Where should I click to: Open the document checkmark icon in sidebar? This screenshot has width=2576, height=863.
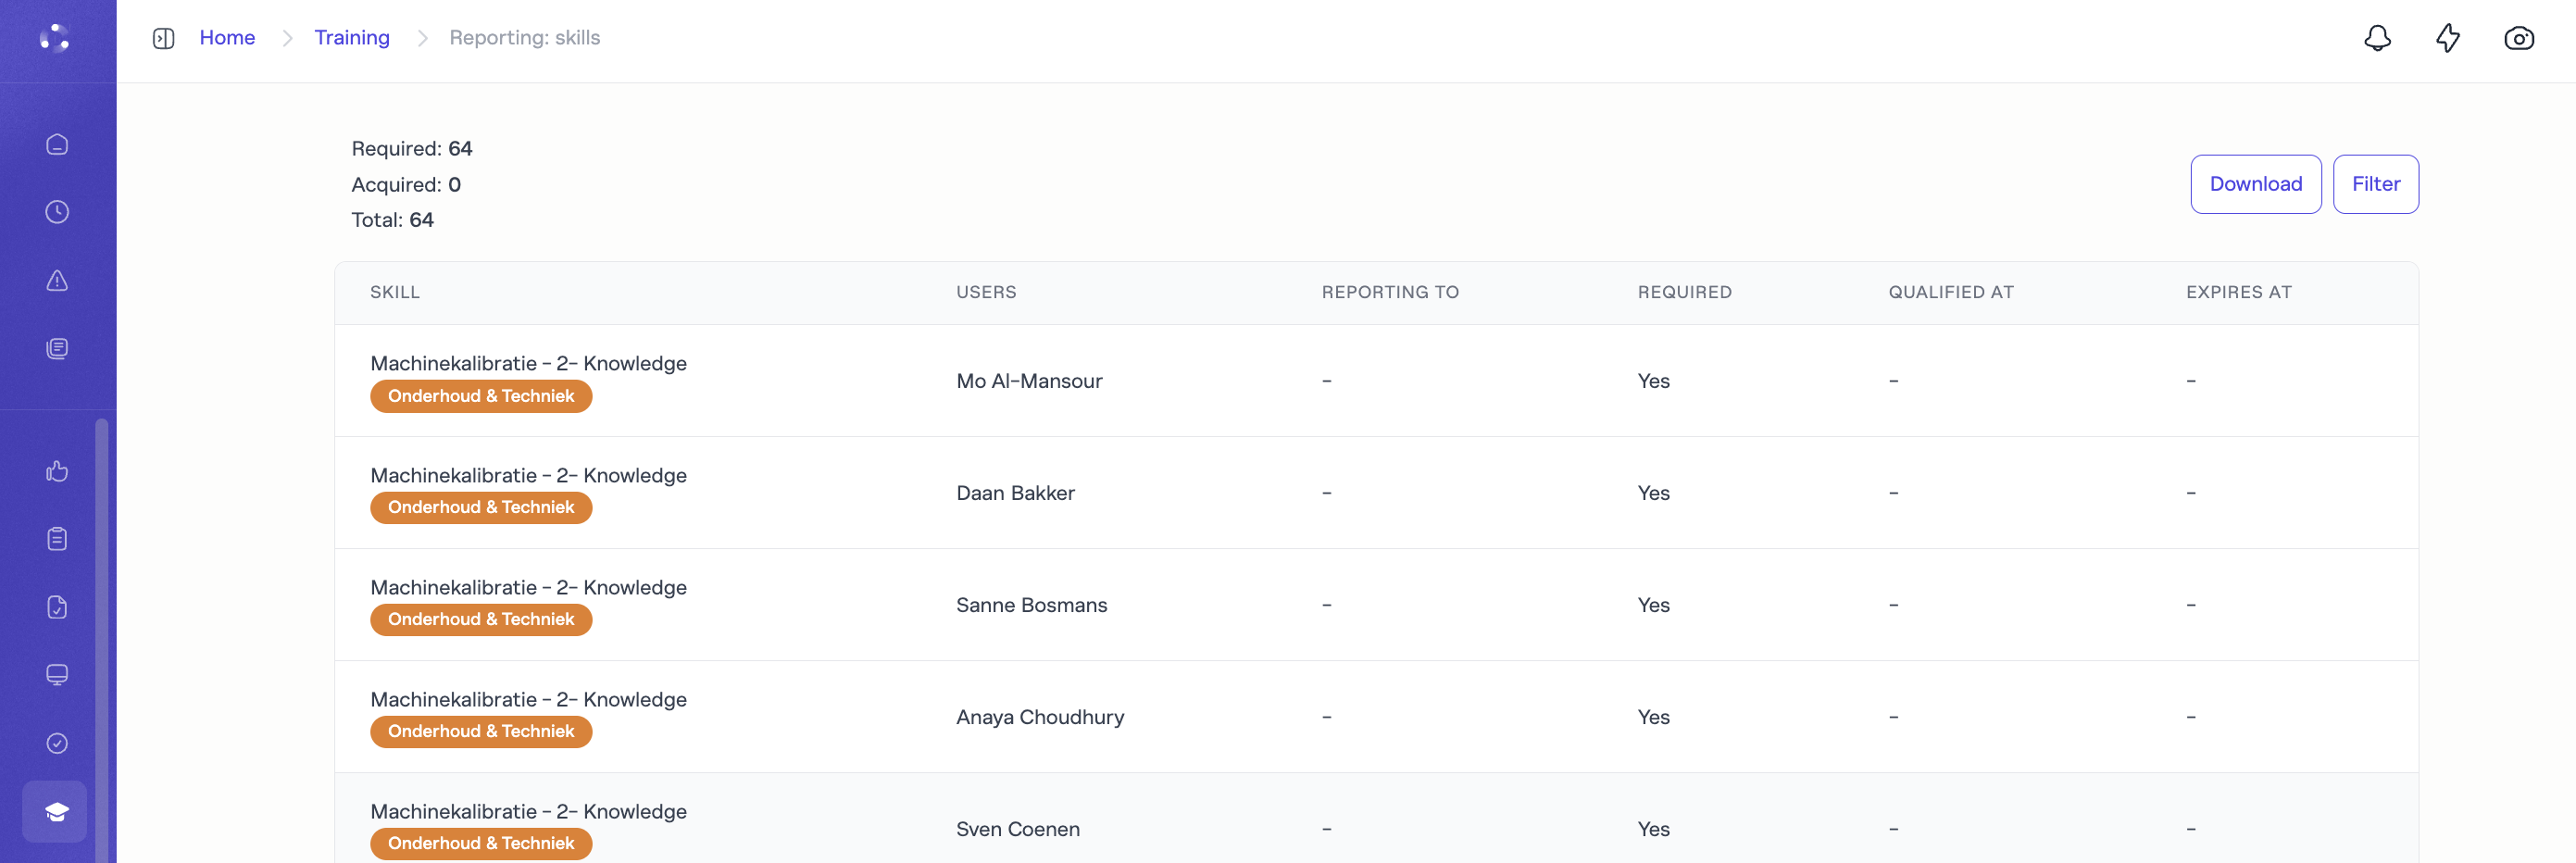click(57, 607)
